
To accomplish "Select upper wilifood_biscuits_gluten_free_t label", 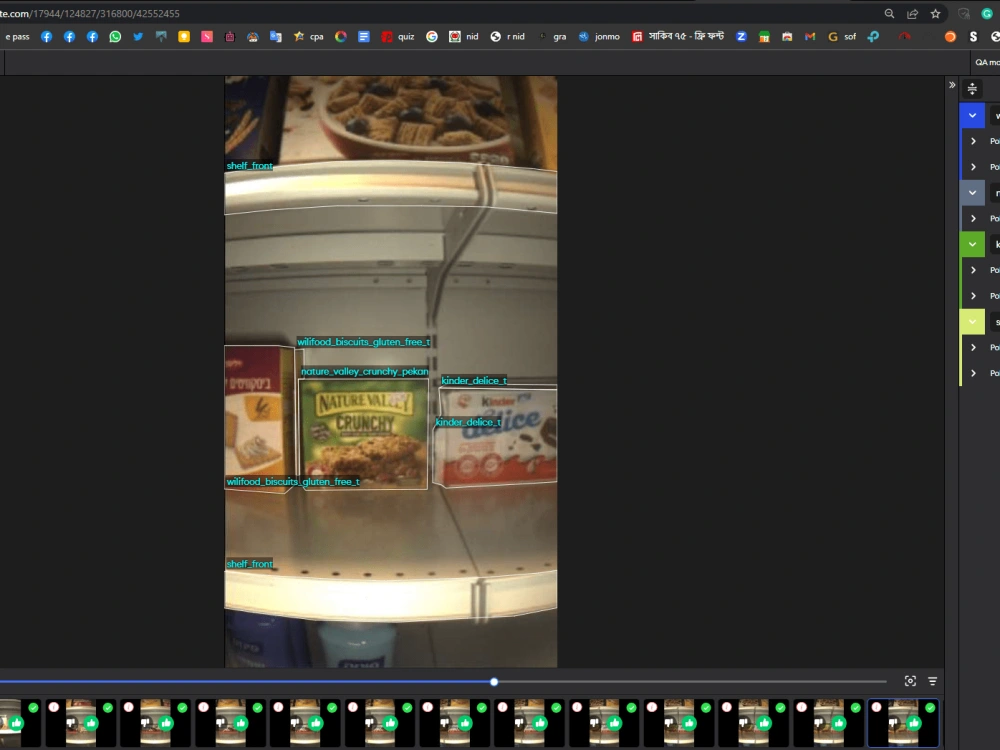I will click(x=364, y=342).
